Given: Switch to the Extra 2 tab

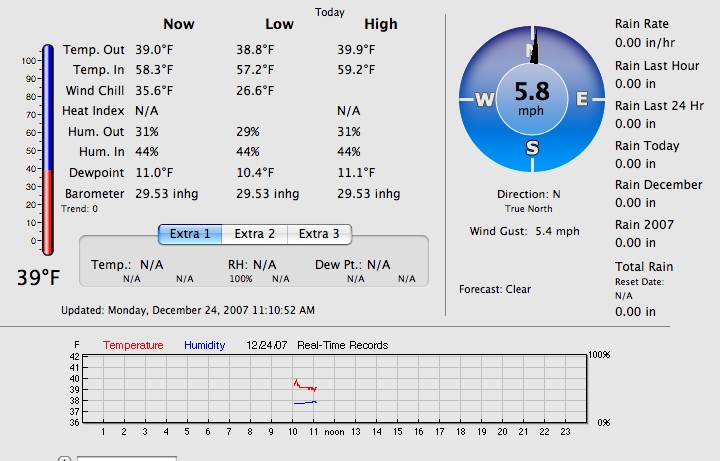Looking at the screenshot, I should tap(254, 234).
